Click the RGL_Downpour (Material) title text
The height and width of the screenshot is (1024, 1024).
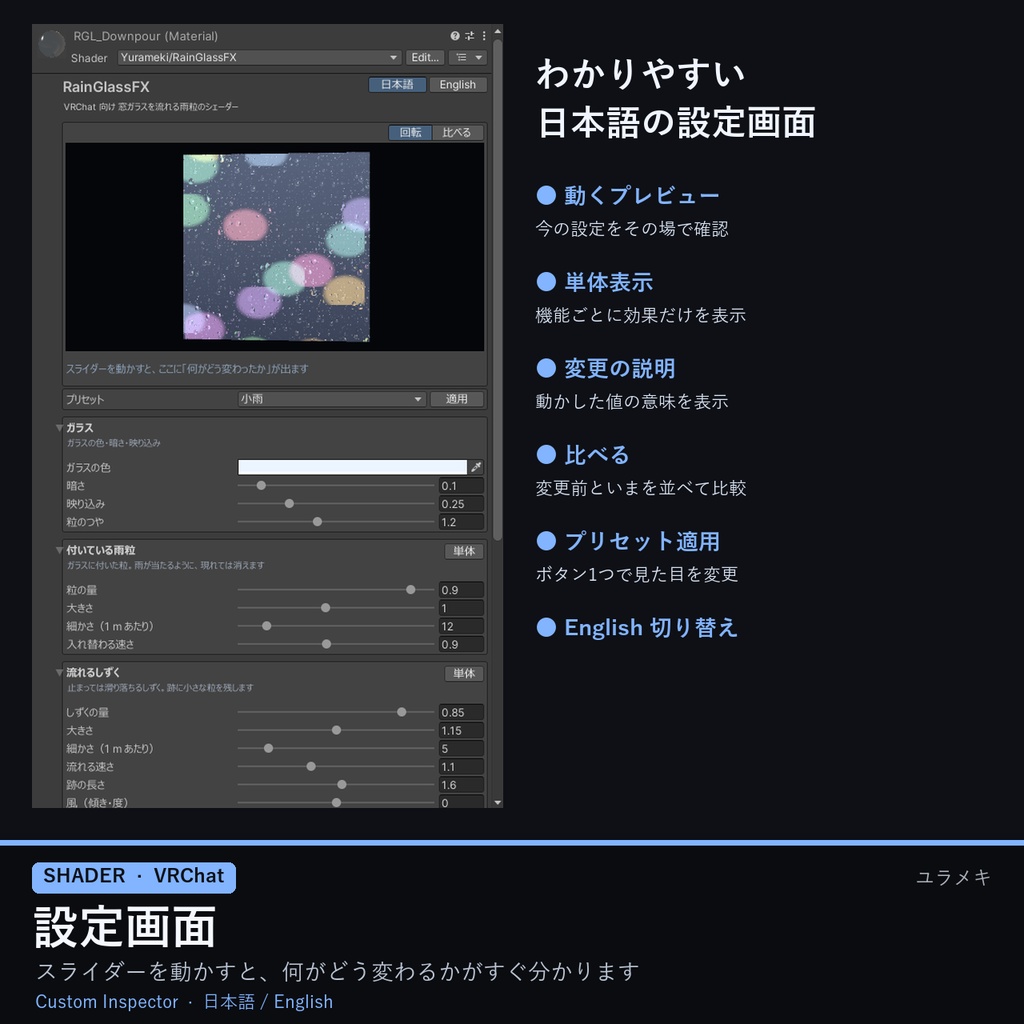[146, 37]
